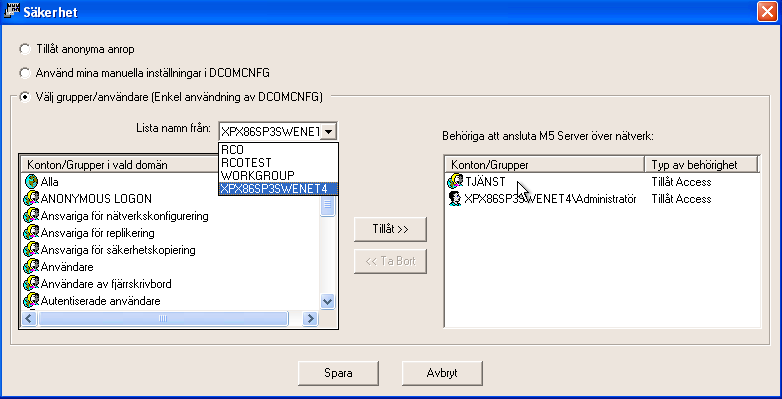Viewport: 782px width, 399px height.
Task: Click the Tillåt >> button
Action: [390, 229]
